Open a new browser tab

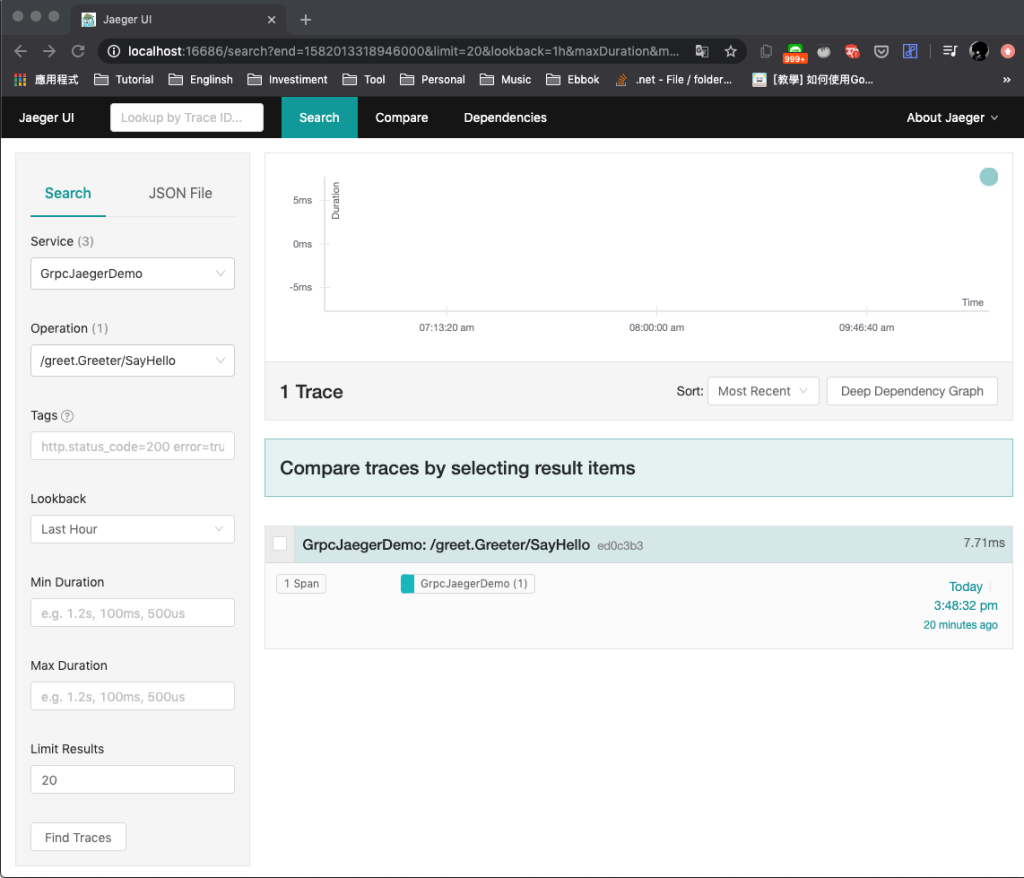306,20
